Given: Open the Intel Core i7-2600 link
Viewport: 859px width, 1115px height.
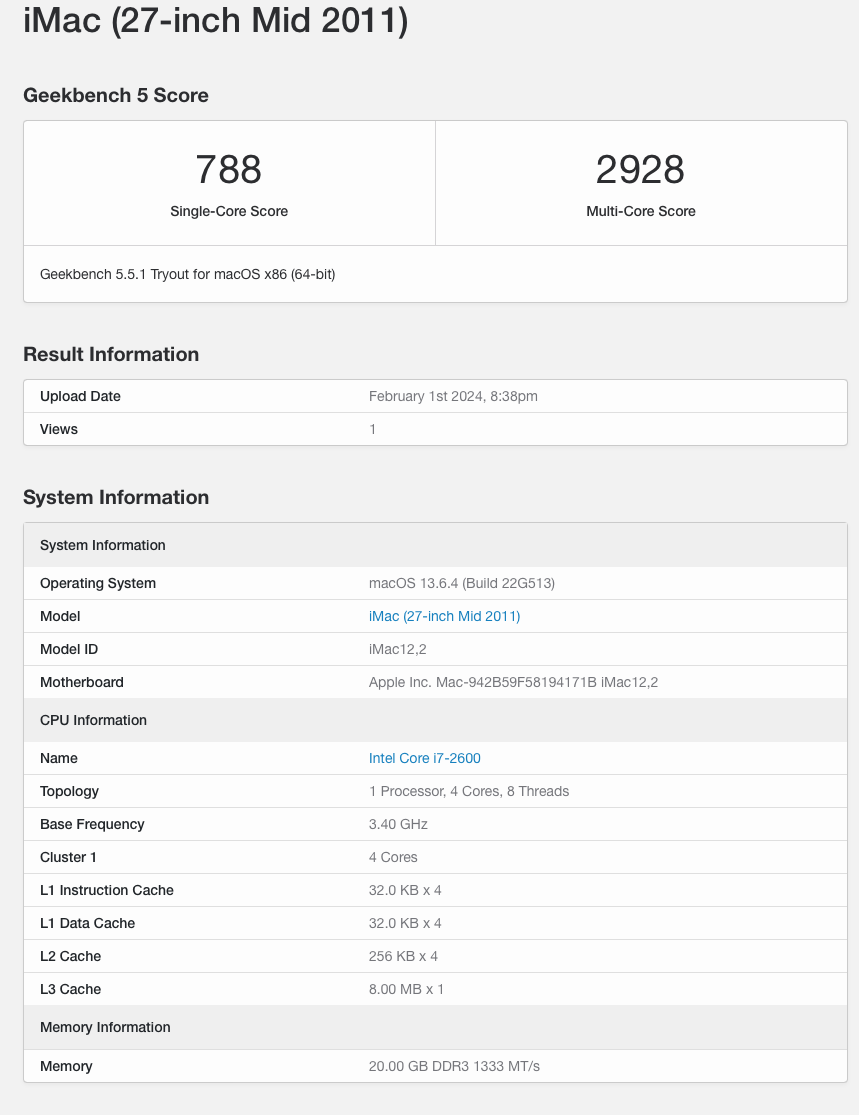Looking at the screenshot, I should click(x=425, y=759).
